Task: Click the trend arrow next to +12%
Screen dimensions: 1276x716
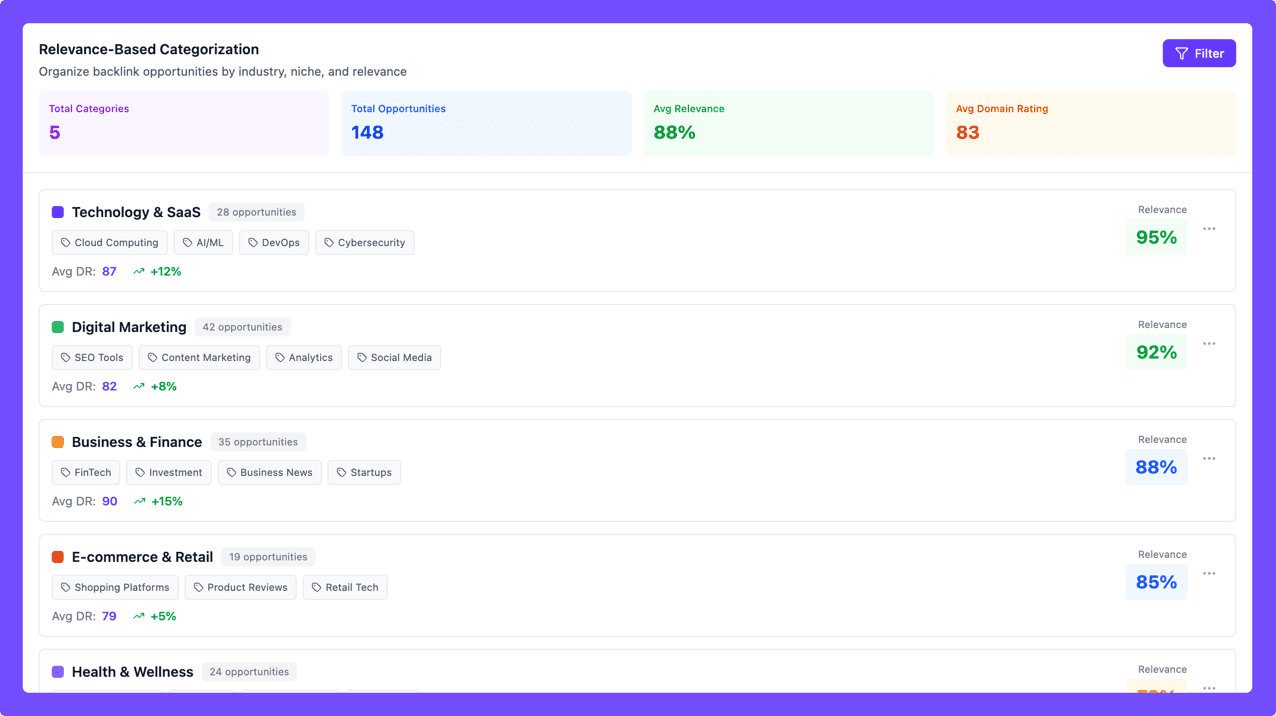Action: click(139, 271)
